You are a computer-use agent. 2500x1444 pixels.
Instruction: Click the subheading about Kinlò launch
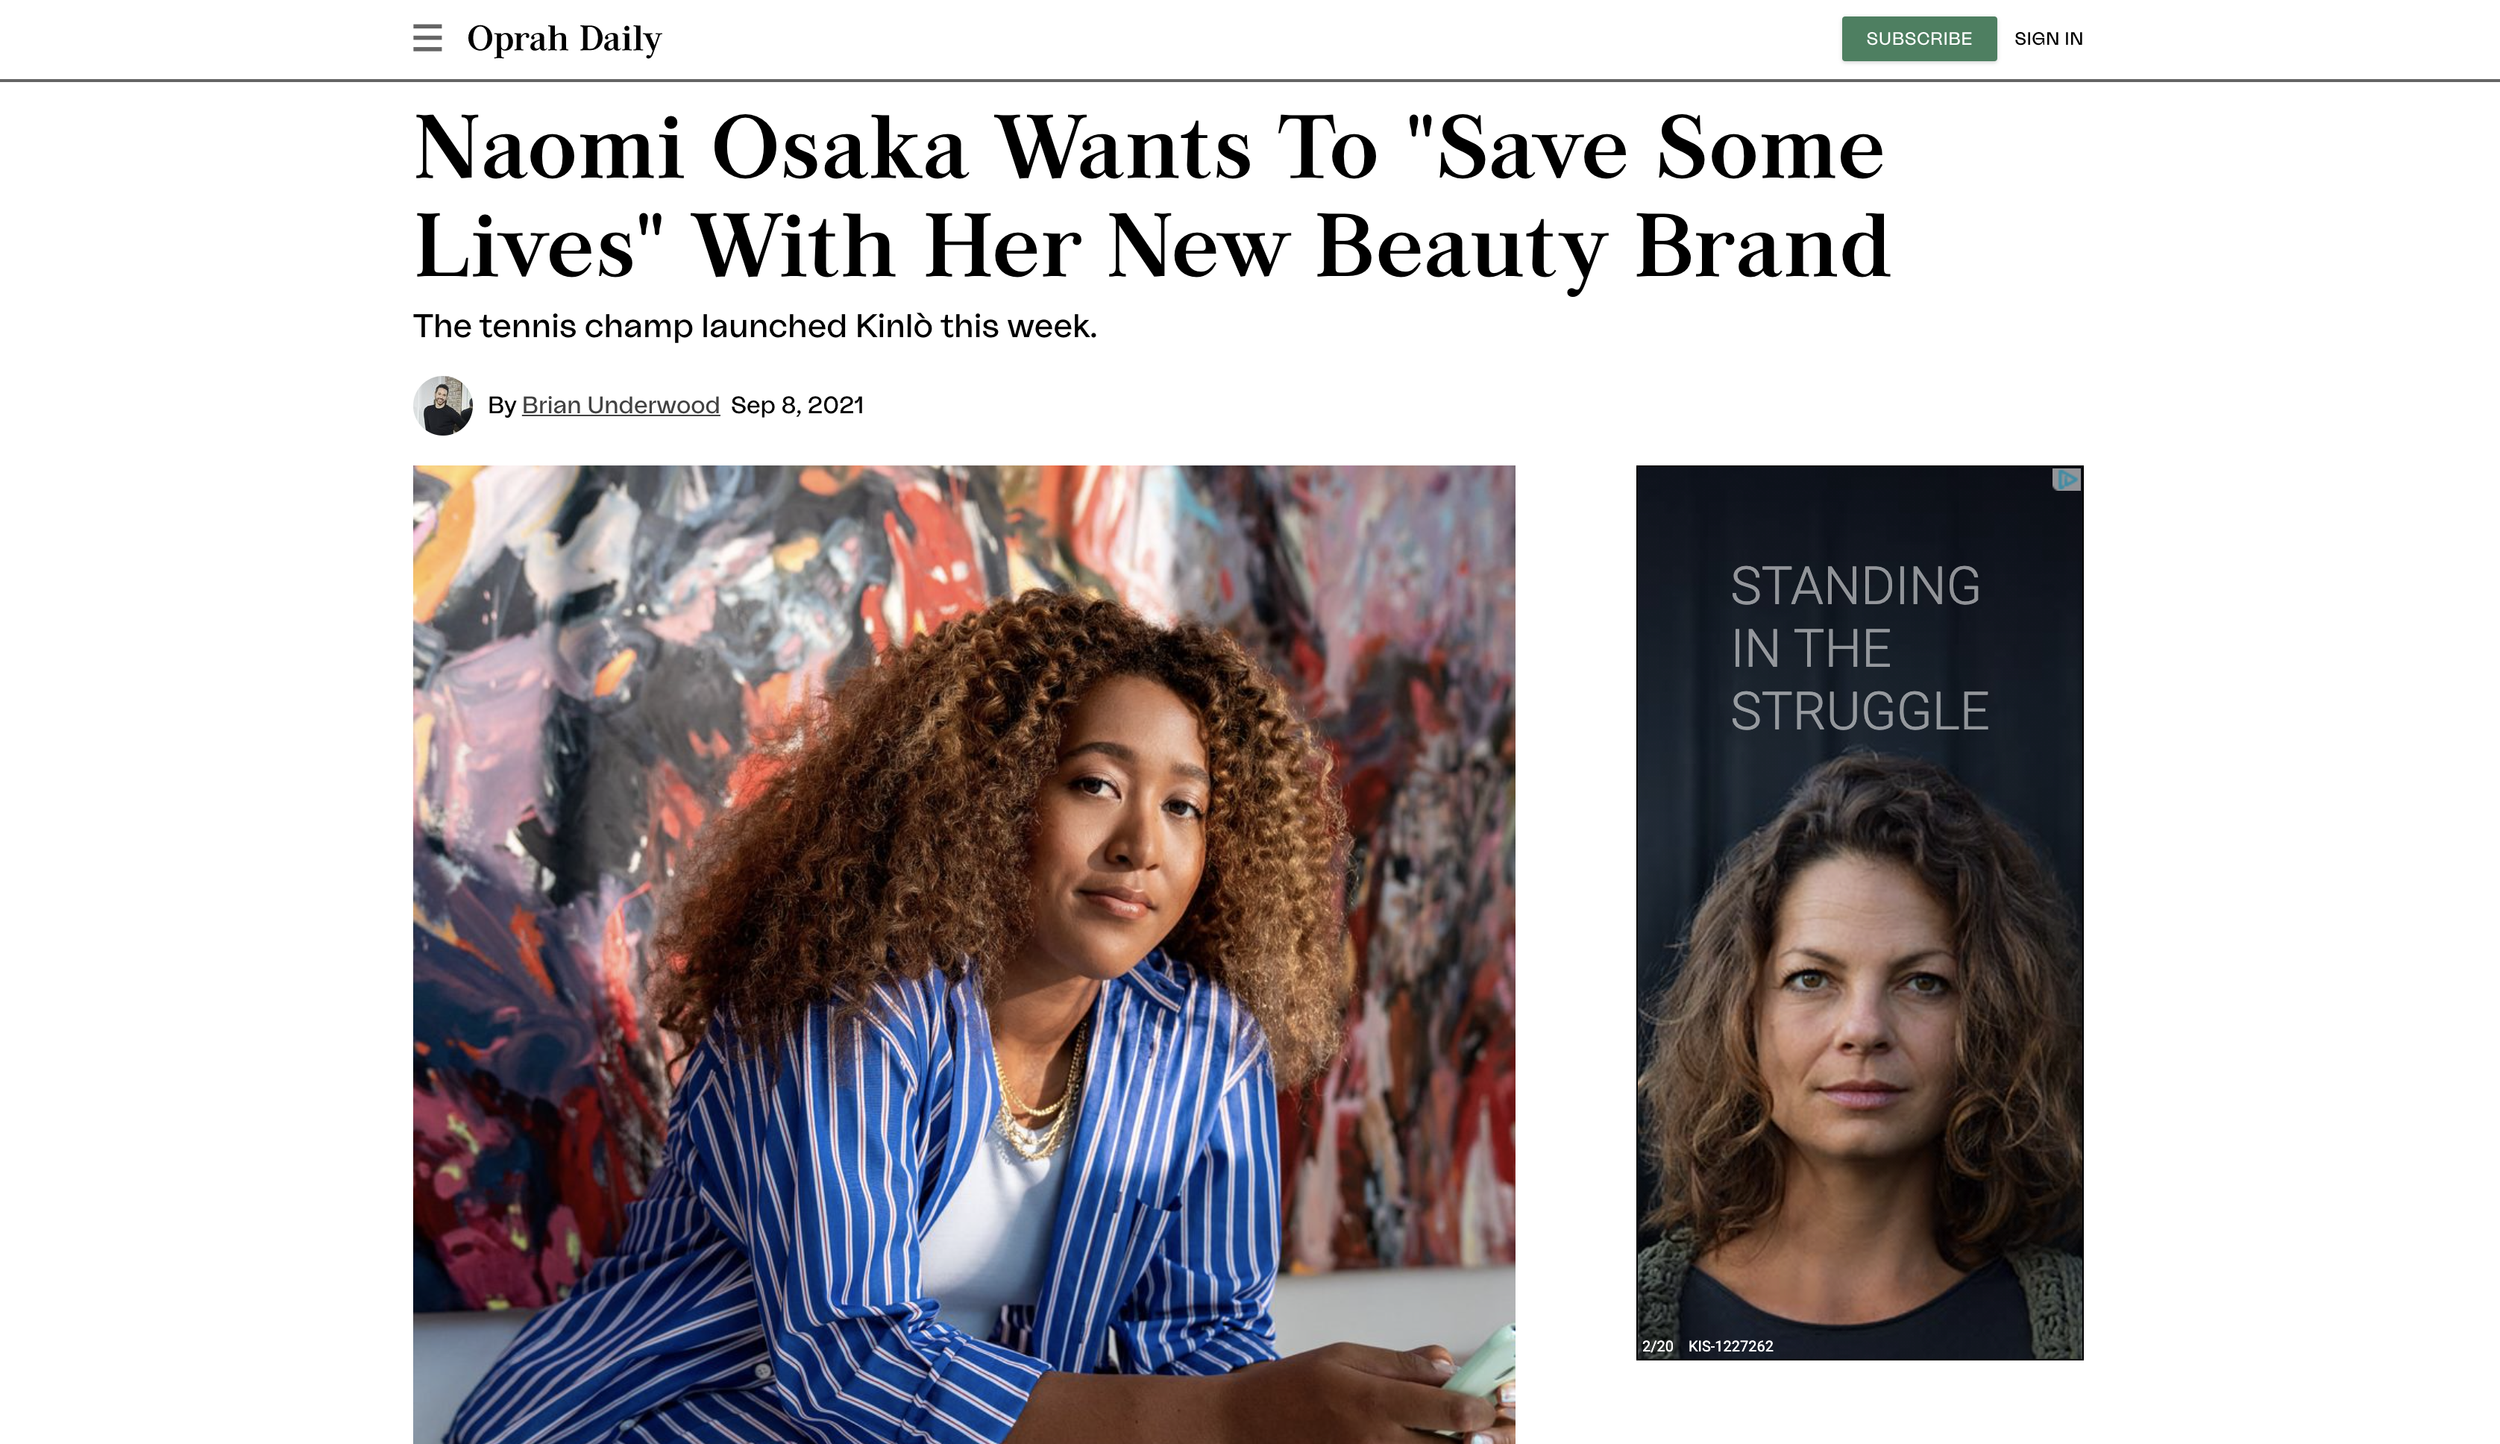click(755, 326)
